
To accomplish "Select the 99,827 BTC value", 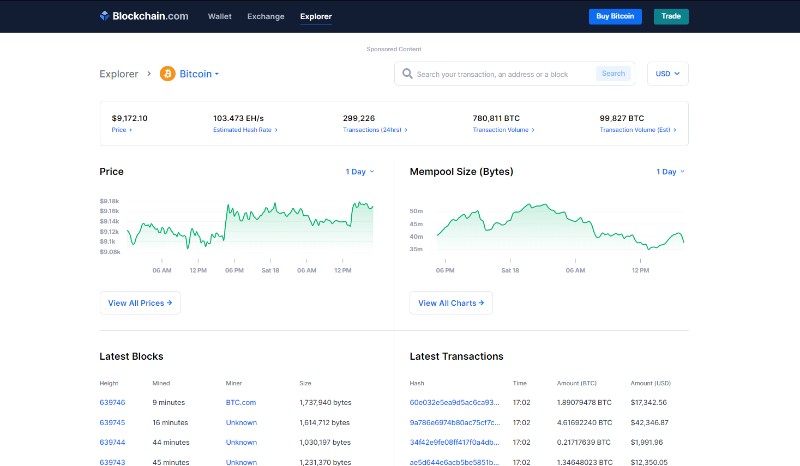I will pyautogui.click(x=621, y=118).
